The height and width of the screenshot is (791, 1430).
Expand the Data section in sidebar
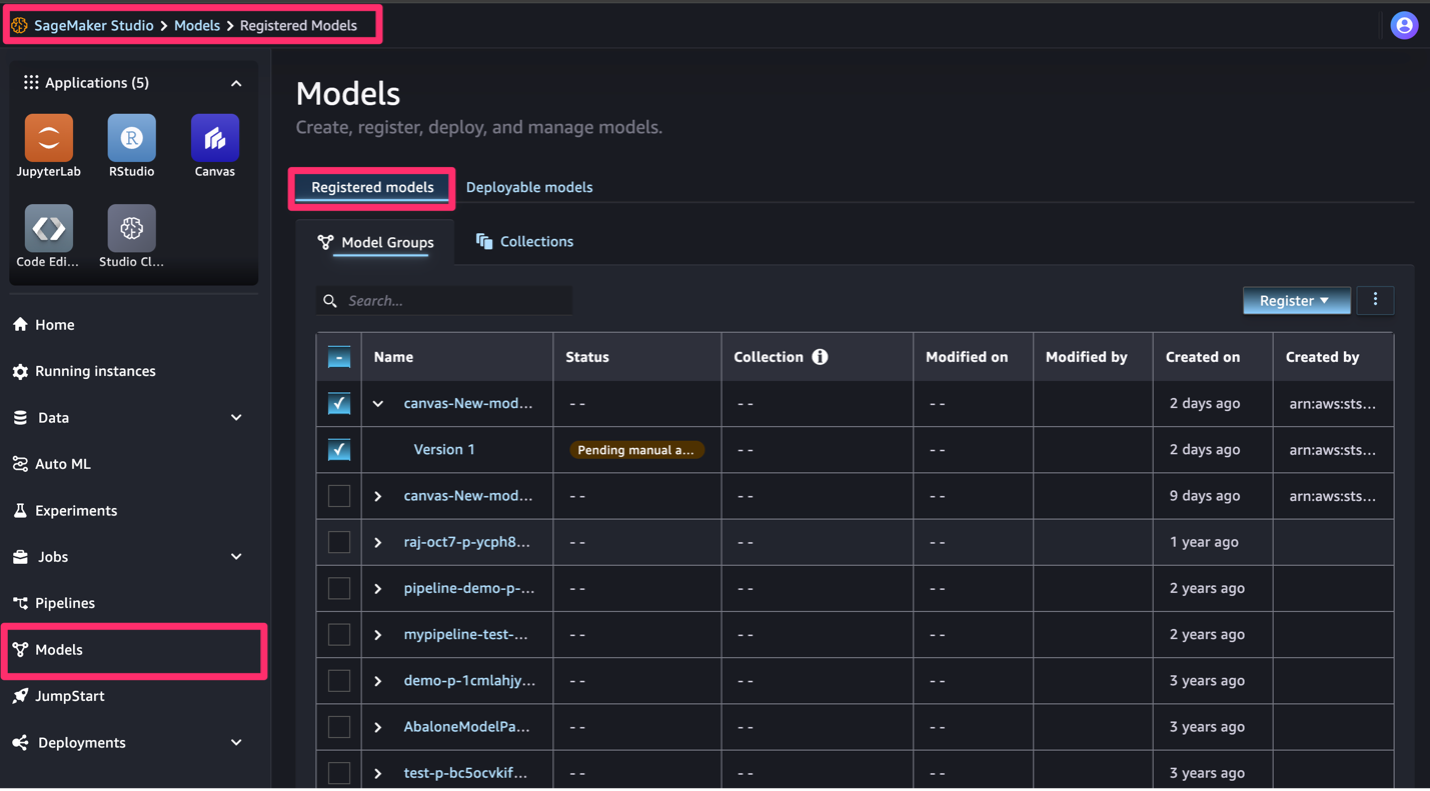pos(236,417)
